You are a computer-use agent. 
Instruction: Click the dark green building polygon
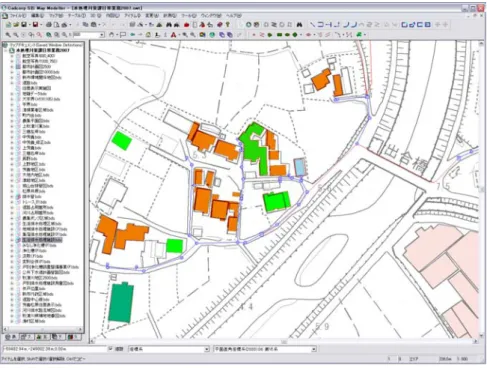pos(121,303)
